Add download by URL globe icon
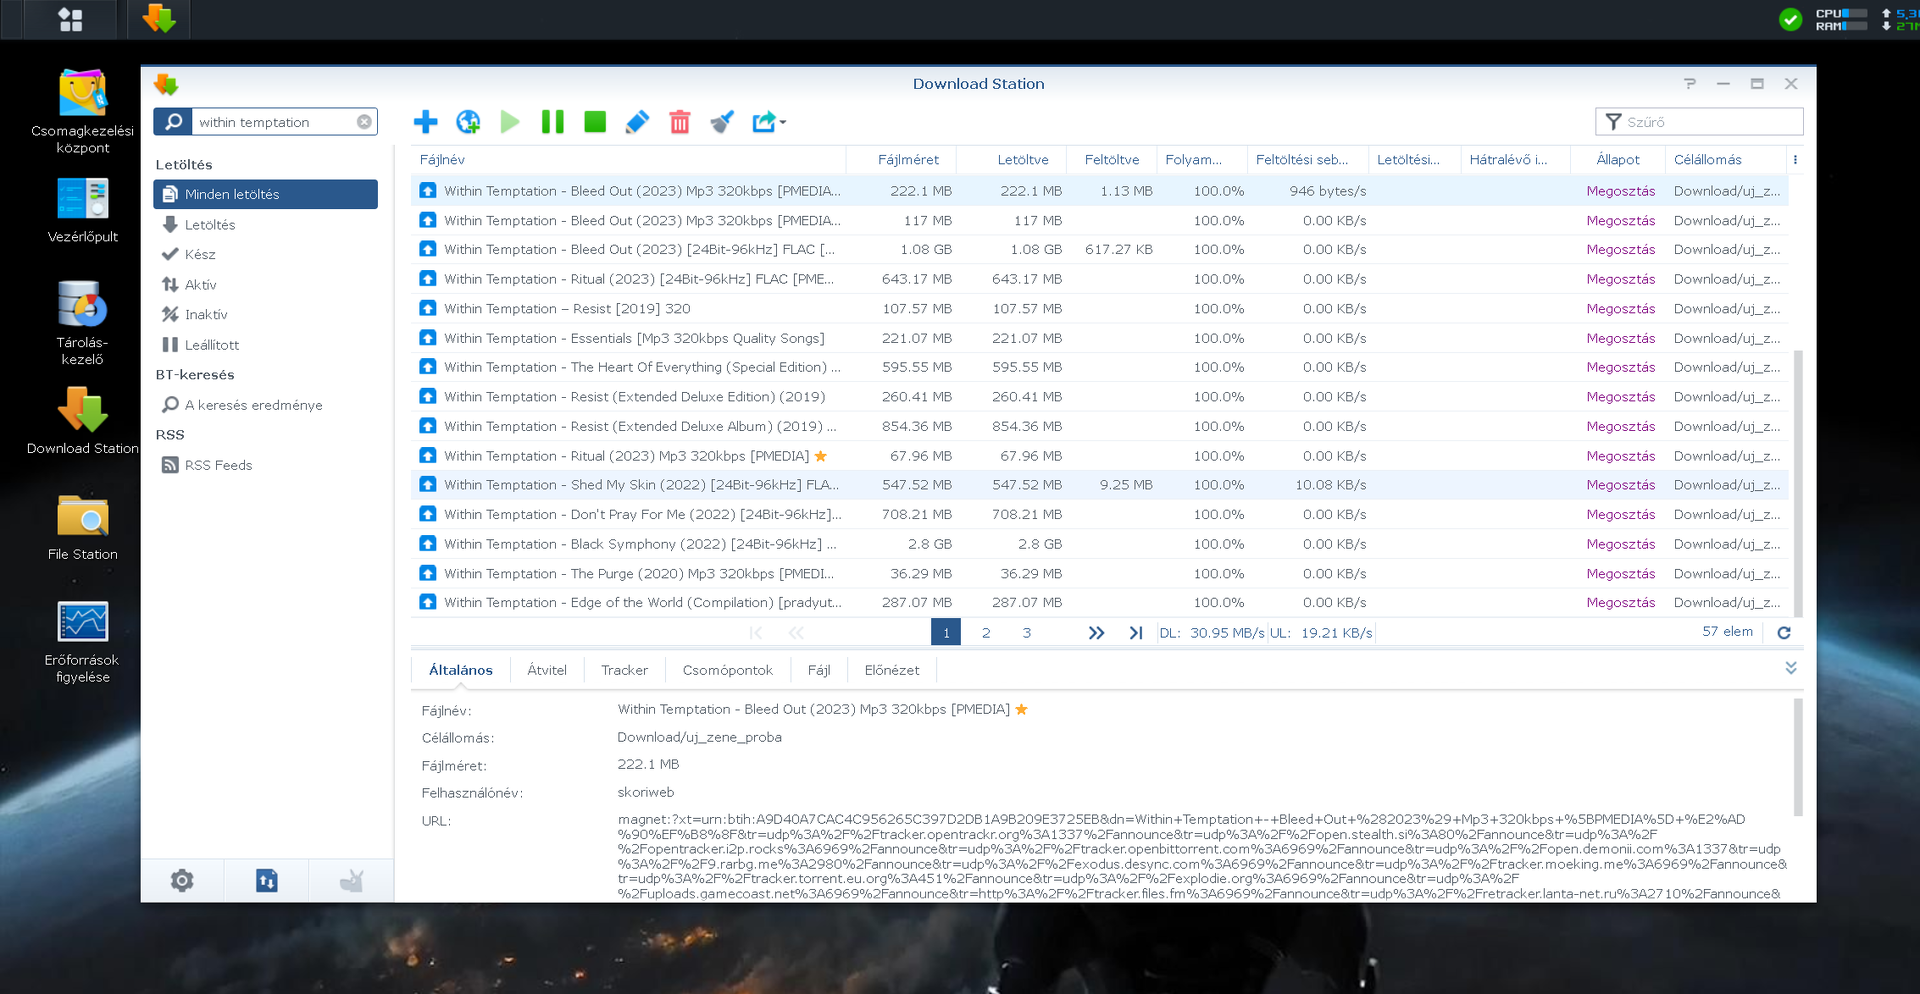The height and width of the screenshot is (994, 1920). point(468,122)
